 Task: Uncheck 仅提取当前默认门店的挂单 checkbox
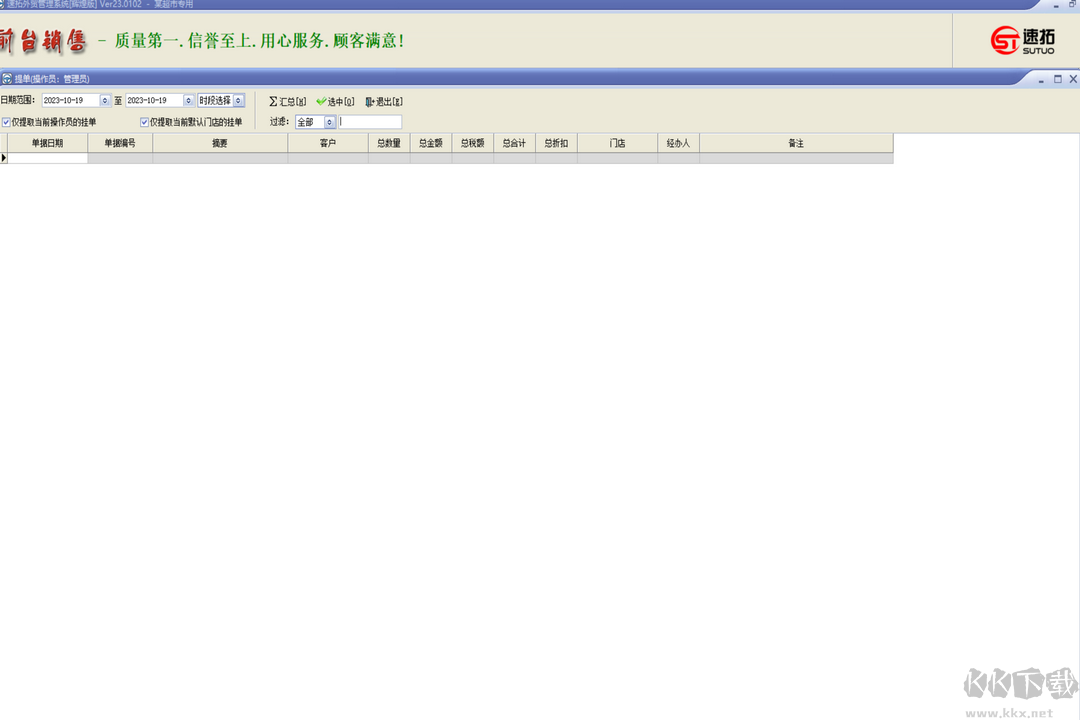point(144,122)
